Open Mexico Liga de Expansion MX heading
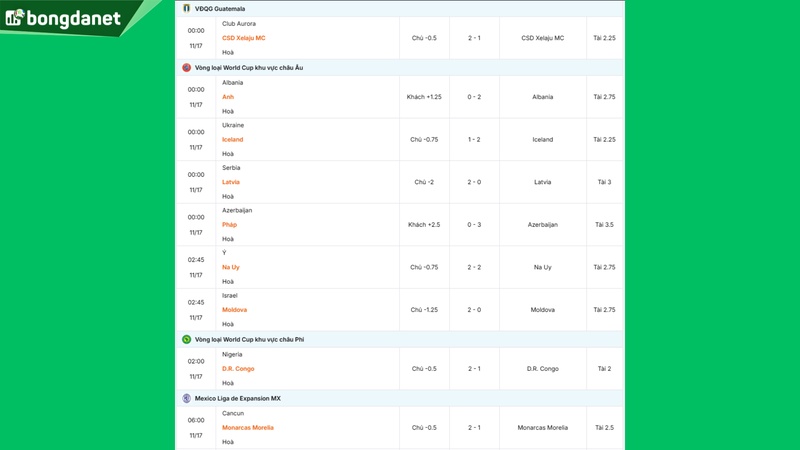The height and width of the screenshot is (450, 800). [x=238, y=398]
